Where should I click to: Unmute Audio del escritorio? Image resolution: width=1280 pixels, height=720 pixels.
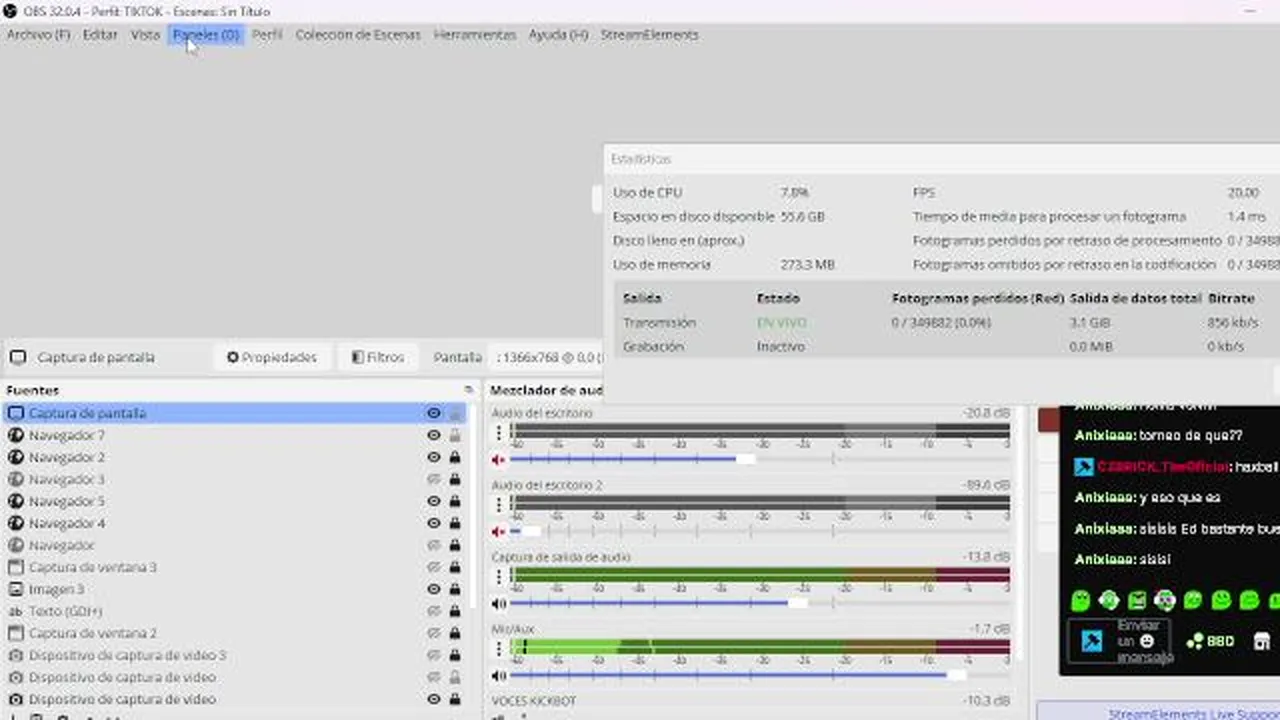click(x=498, y=459)
